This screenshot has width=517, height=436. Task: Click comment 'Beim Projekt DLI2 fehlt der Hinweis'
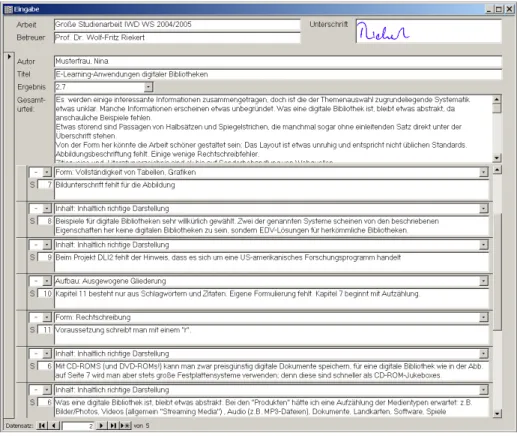coord(271,262)
